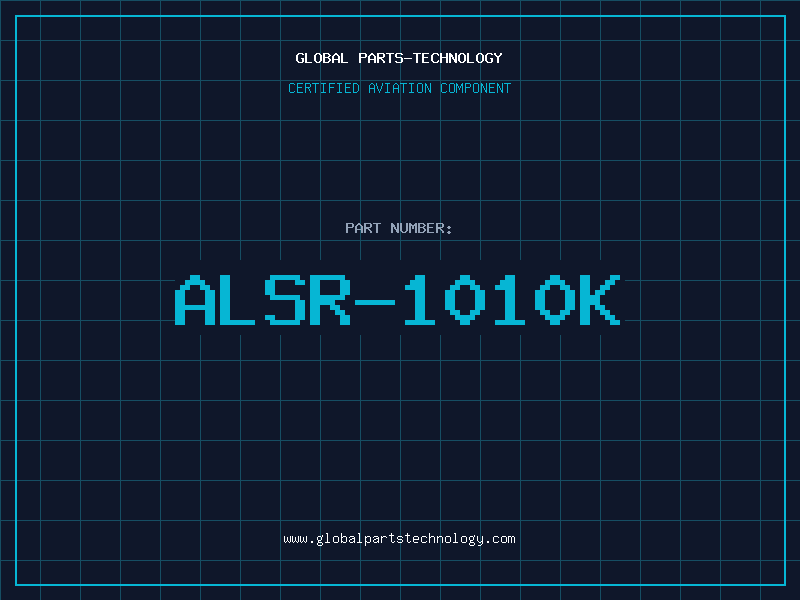Viewport: 800px width, 600px height.
Task: Click the PART NUMBER: label
Action: 399,228
